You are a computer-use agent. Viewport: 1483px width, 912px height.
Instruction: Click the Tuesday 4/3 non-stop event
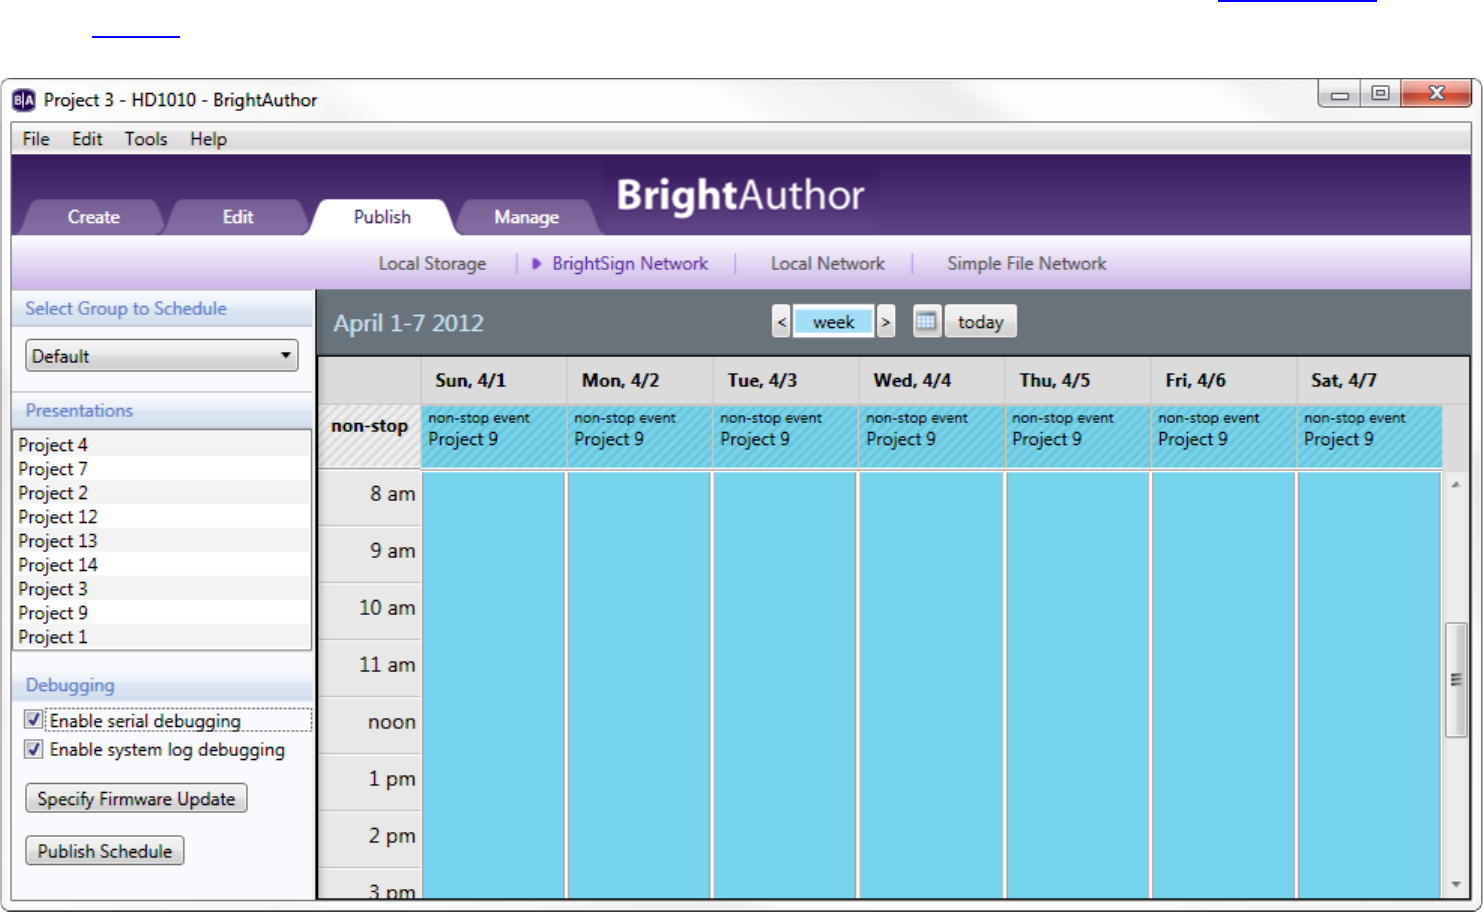point(785,436)
